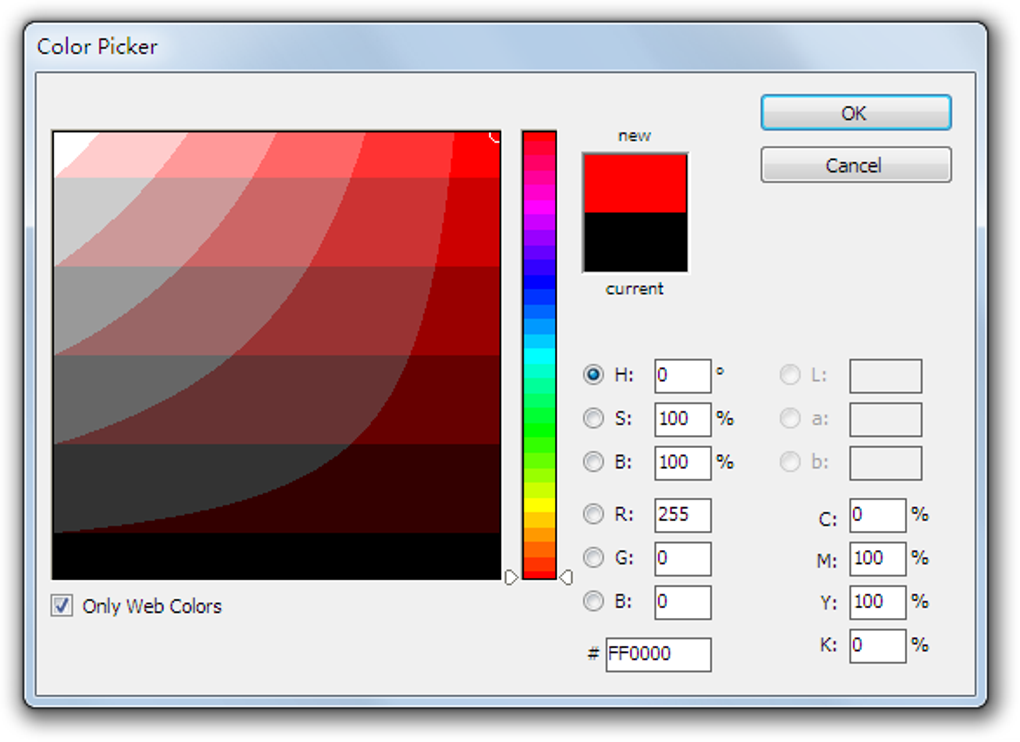Click the R value field showing 255
This screenshot has width=1020, height=742.
[682, 515]
